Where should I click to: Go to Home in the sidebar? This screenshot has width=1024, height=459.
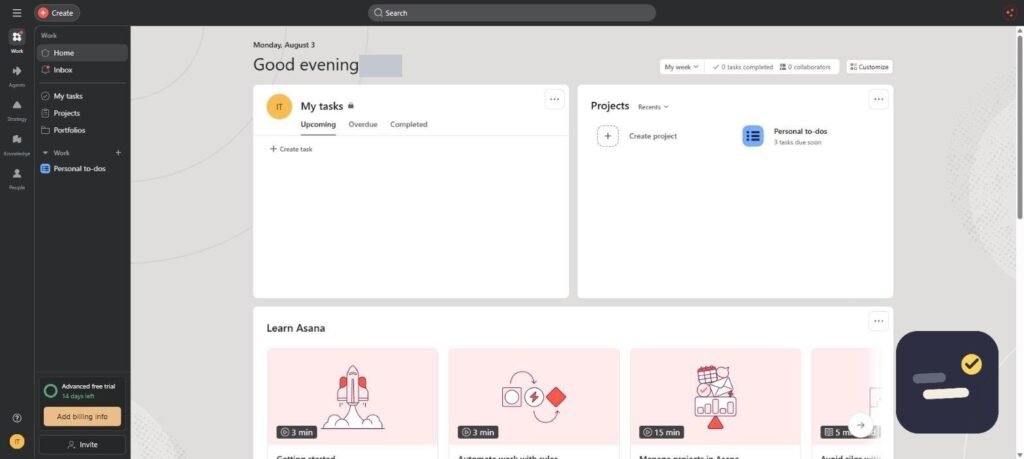tap(82, 53)
